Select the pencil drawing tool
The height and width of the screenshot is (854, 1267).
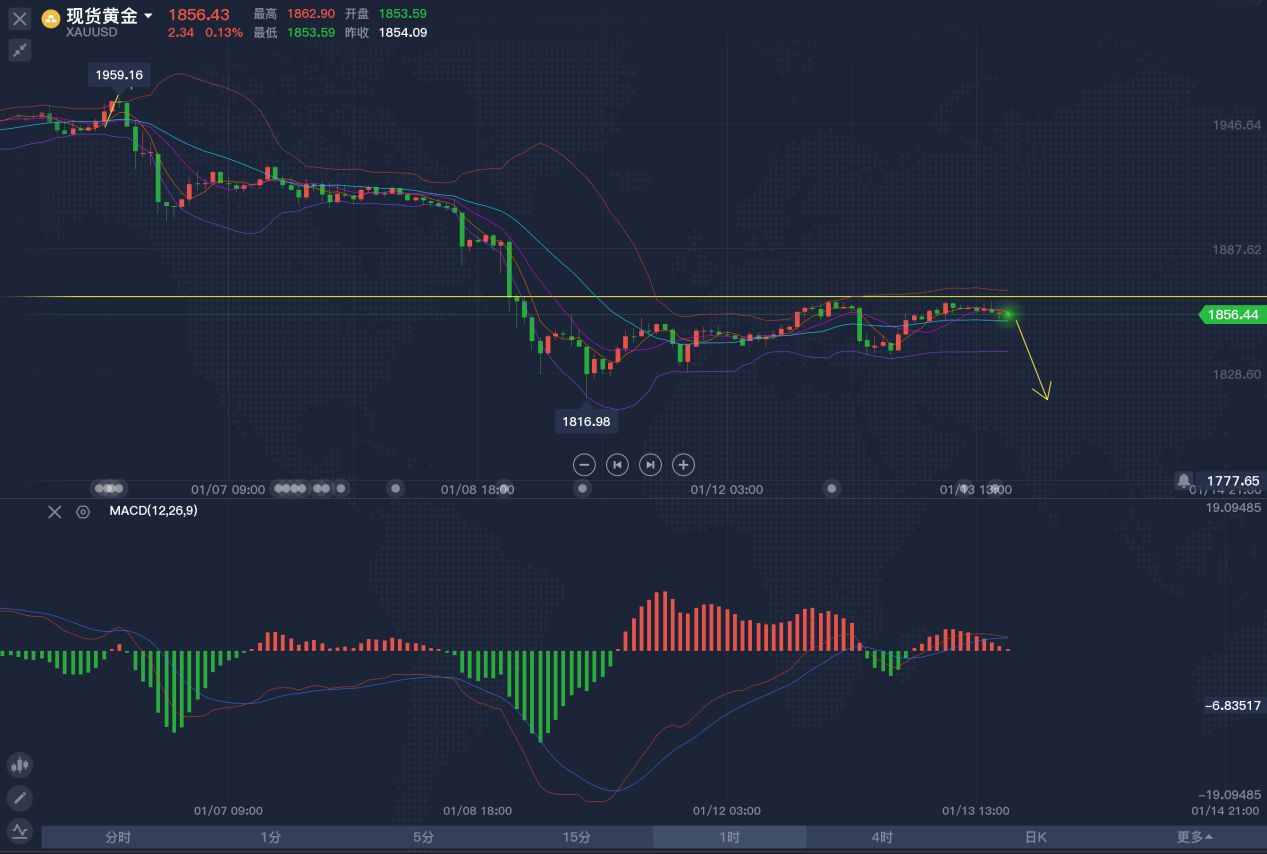click(20, 798)
